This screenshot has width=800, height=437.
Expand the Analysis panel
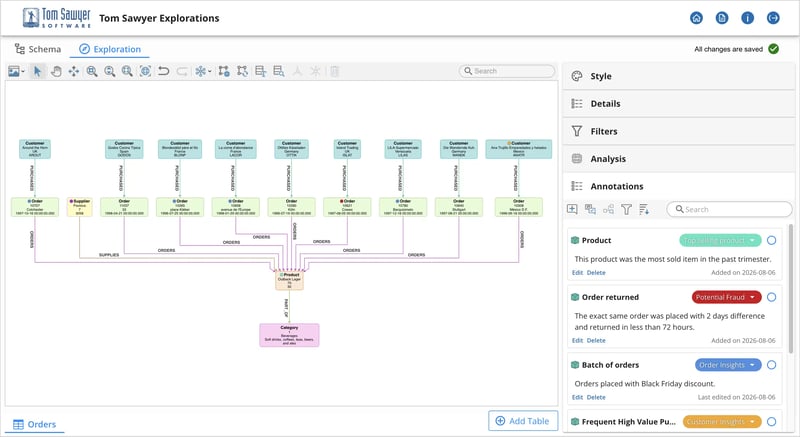[679, 159]
